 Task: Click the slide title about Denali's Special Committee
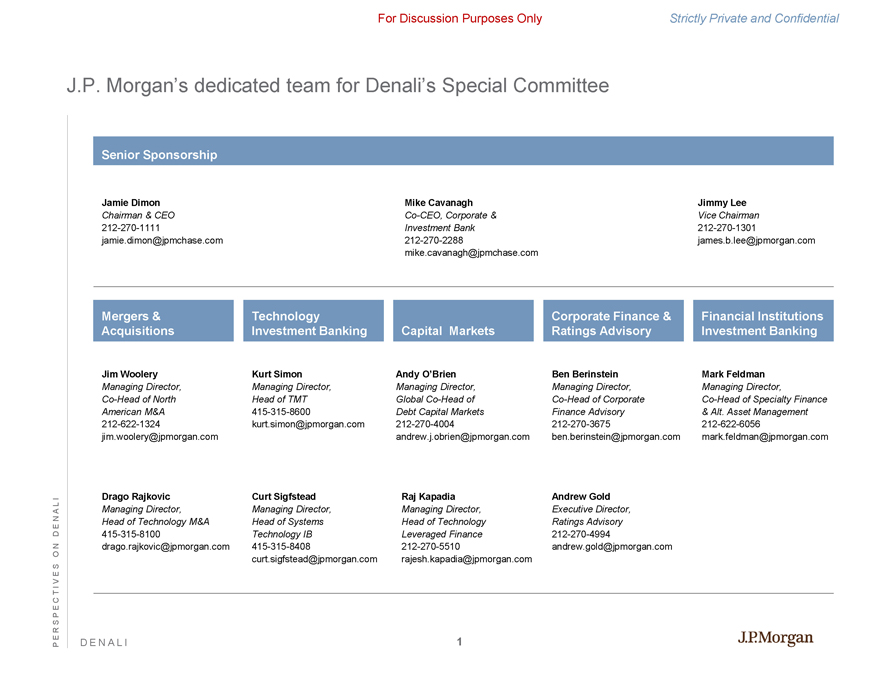(337, 86)
